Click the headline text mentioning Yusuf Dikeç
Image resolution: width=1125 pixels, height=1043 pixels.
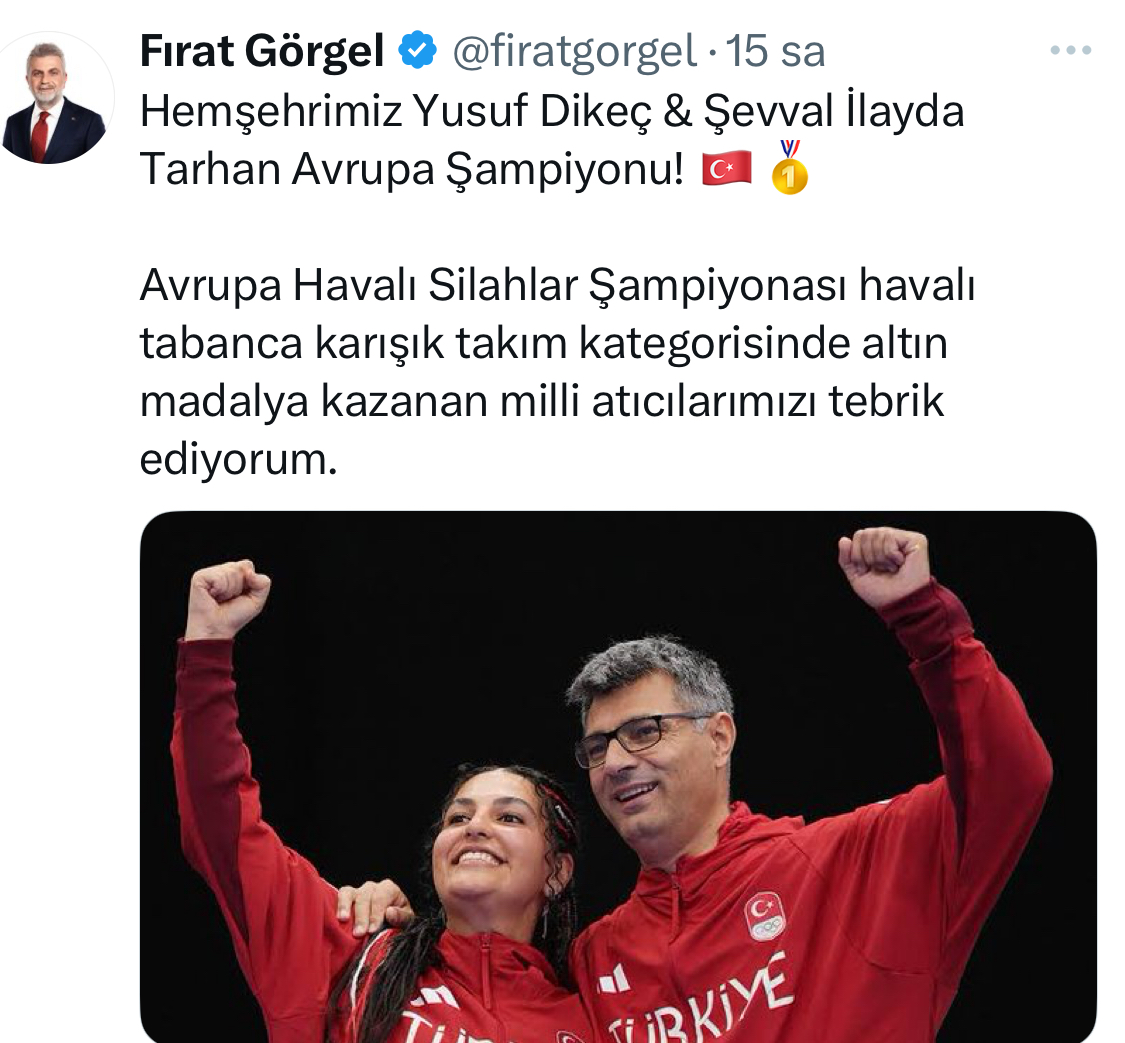[552, 141]
